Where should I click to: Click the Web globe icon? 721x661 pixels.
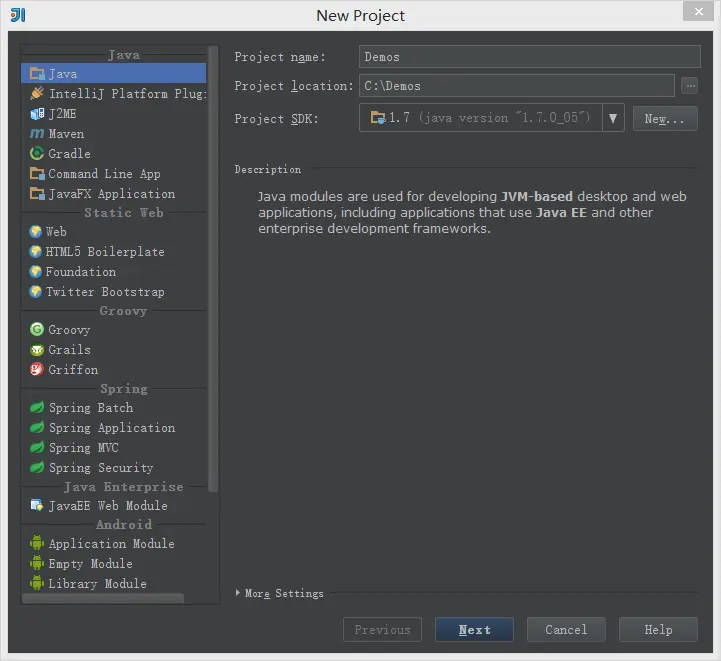35,232
